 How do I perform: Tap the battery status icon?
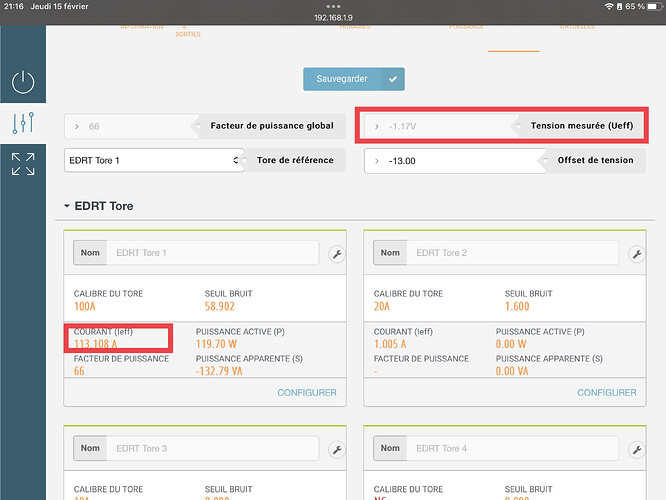(x=654, y=6)
